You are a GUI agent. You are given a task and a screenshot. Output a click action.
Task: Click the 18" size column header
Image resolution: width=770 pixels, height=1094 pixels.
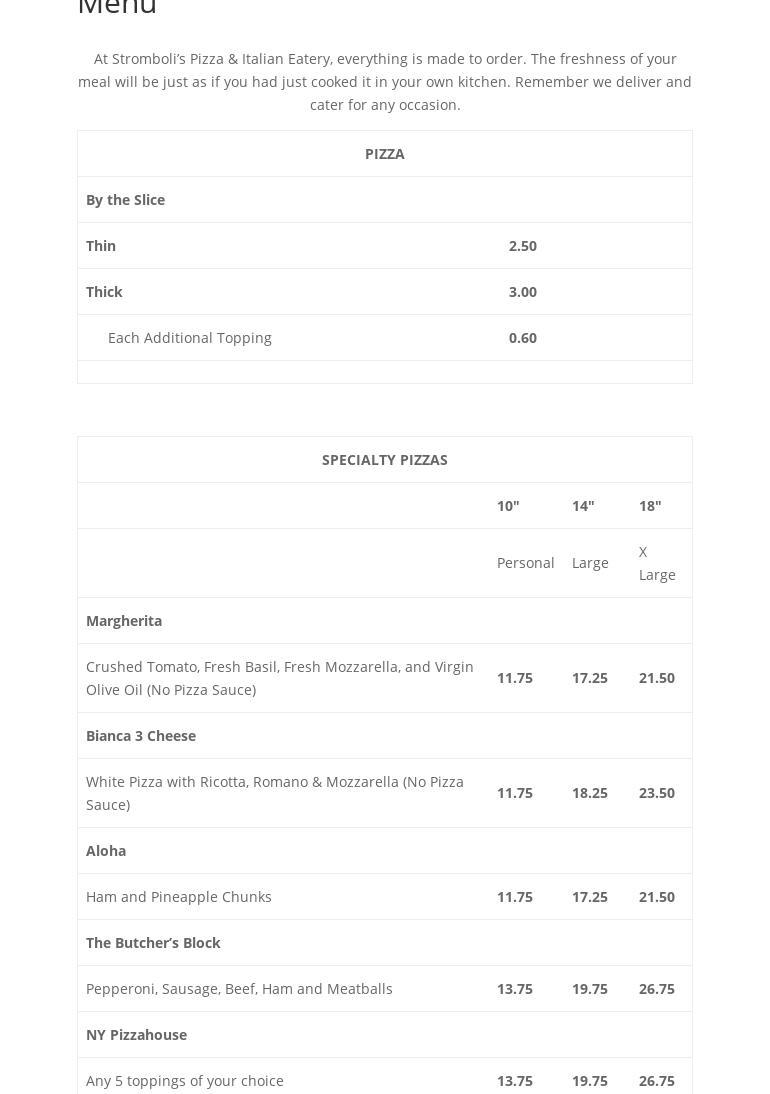tap(650, 506)
